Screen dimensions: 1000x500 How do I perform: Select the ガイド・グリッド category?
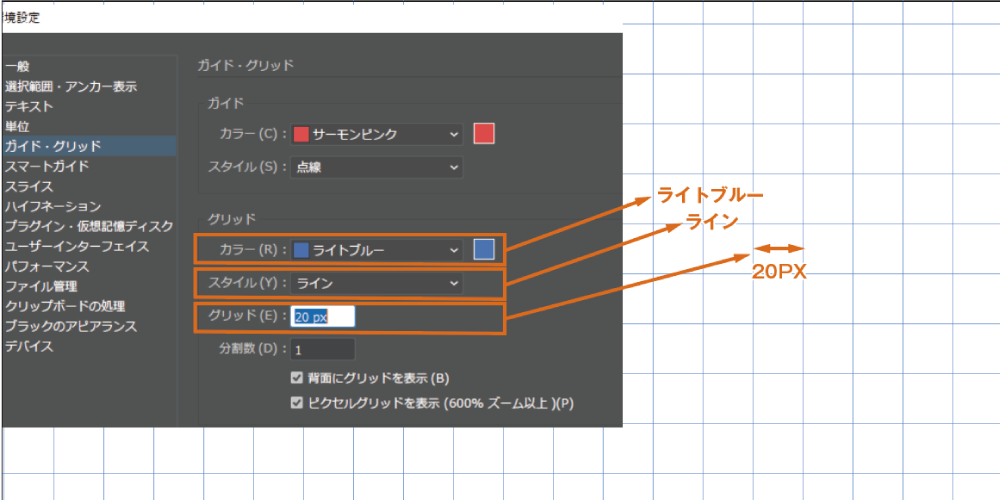(x=89, y=146)
